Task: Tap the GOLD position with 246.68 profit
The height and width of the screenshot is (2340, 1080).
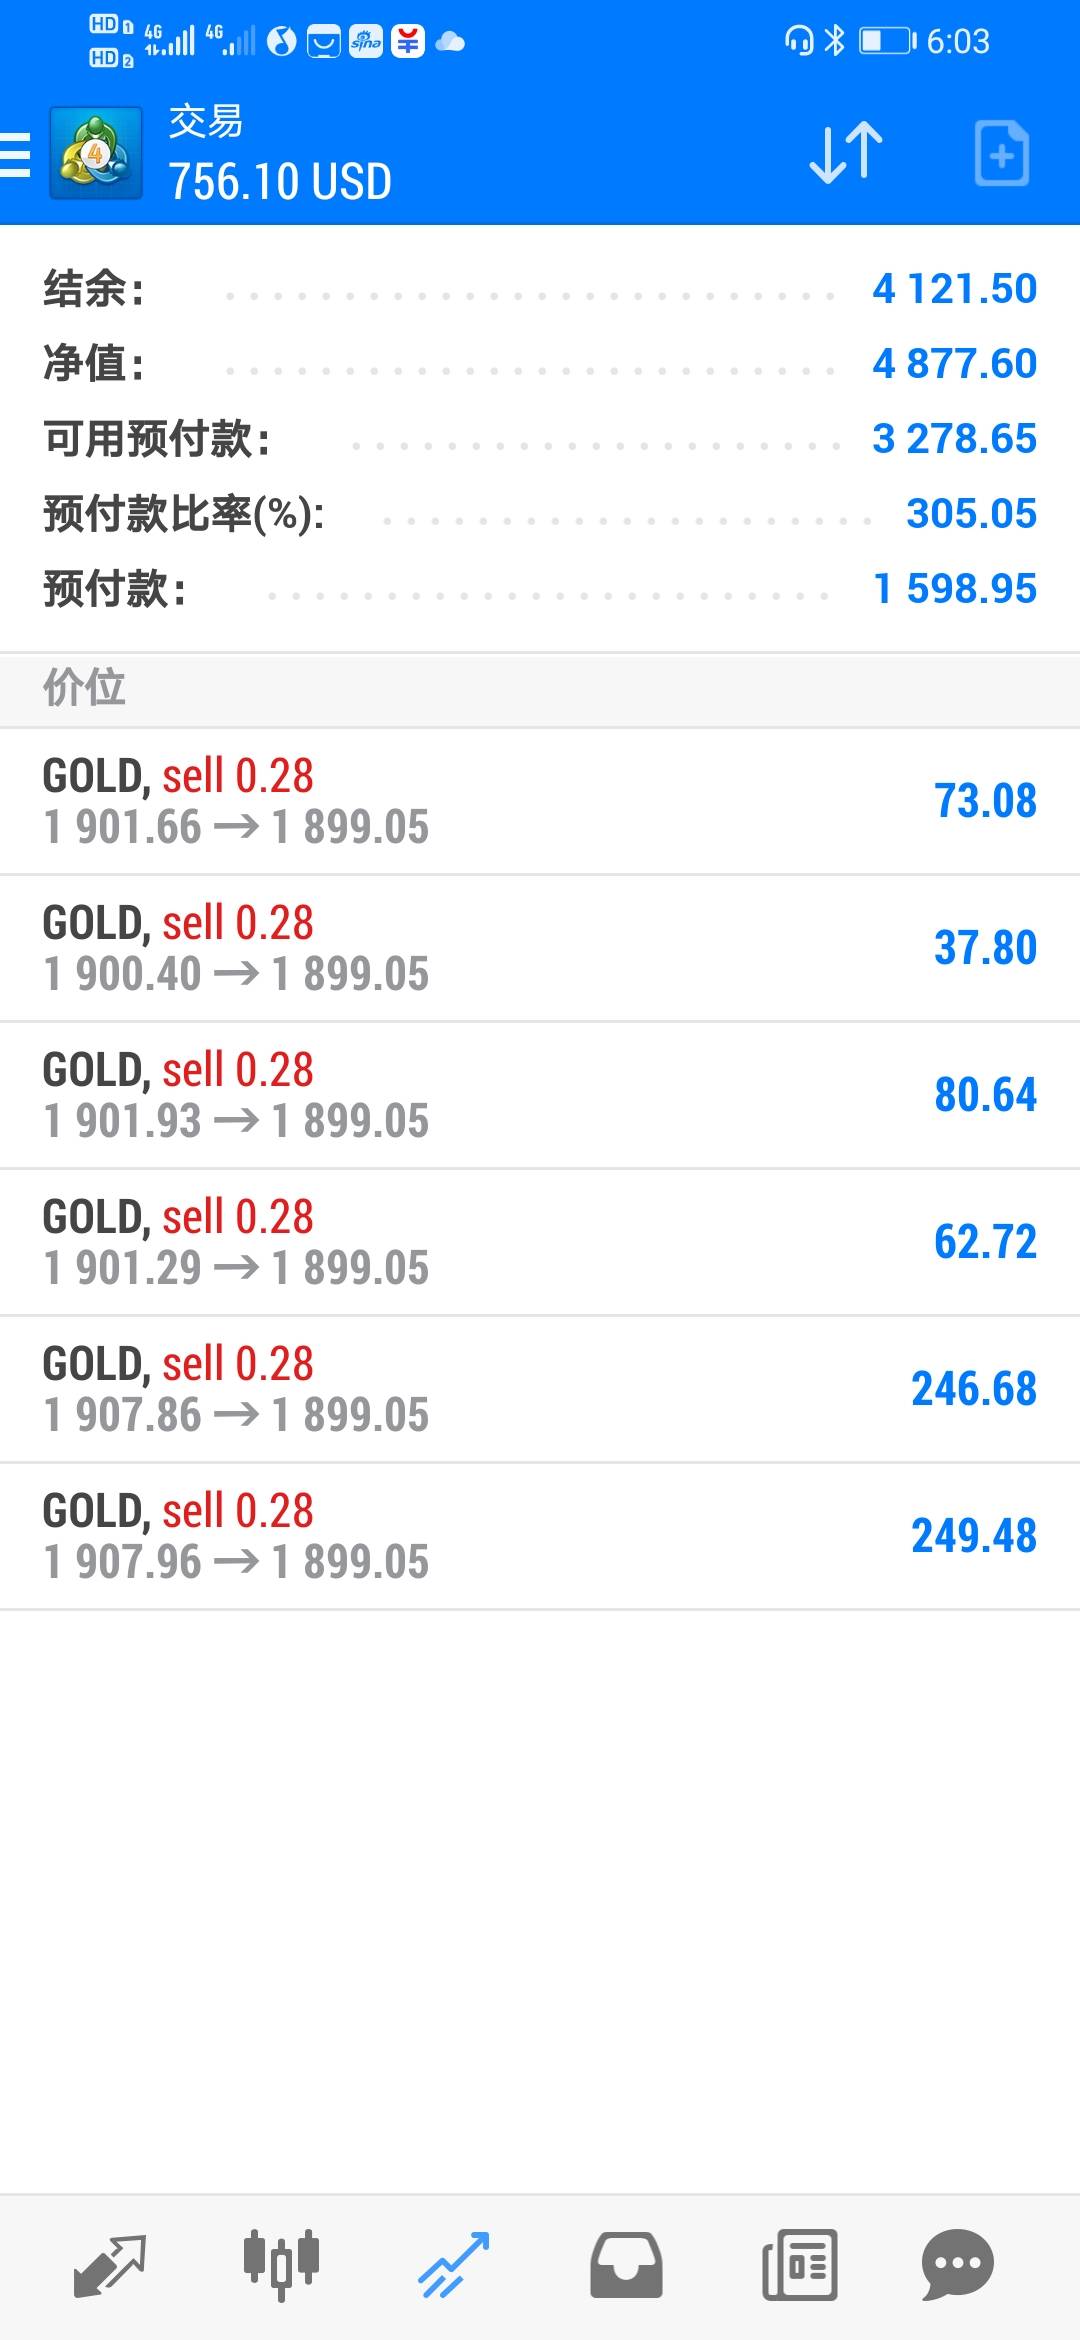Action: [540, 1389]
